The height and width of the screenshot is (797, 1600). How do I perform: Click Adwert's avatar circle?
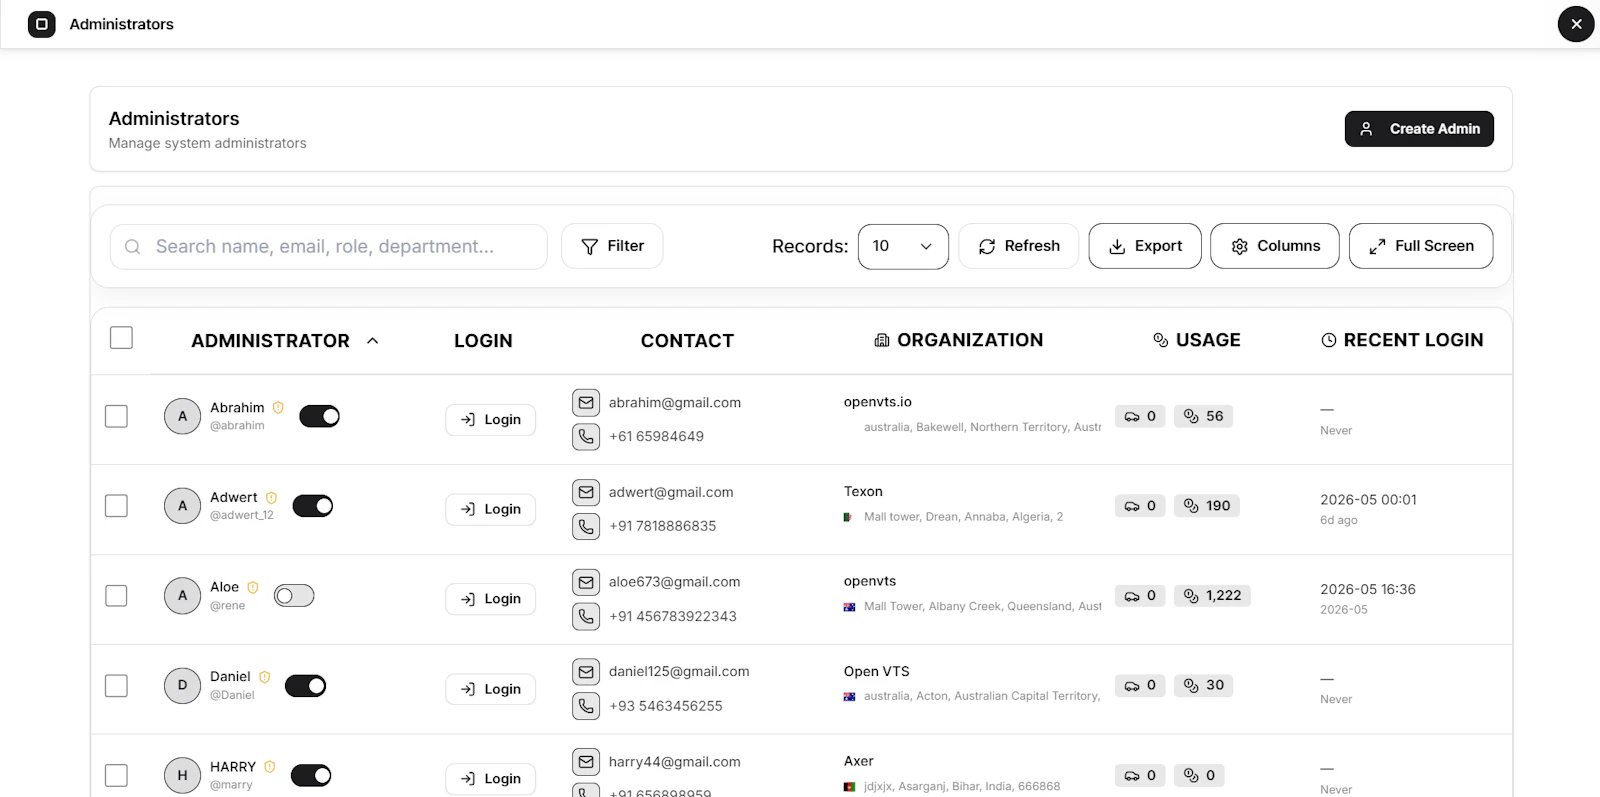182,506
